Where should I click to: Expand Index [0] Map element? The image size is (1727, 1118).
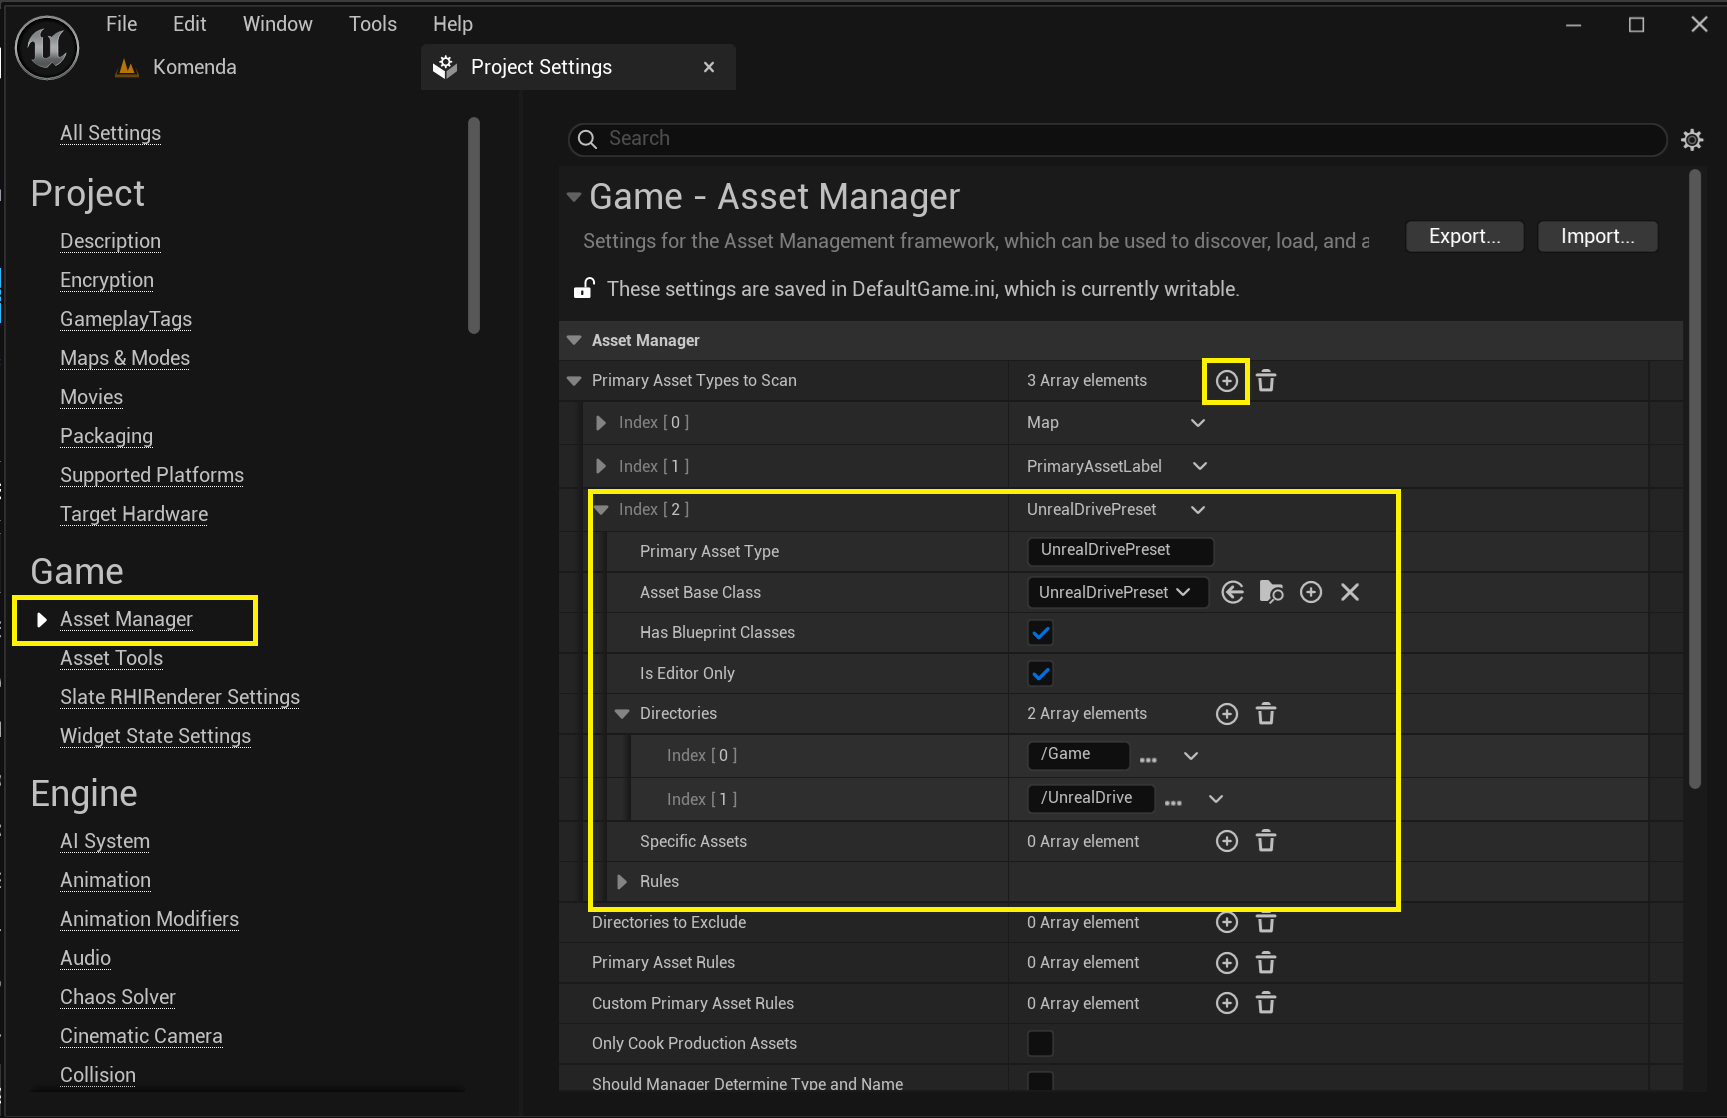click(600, 423)
